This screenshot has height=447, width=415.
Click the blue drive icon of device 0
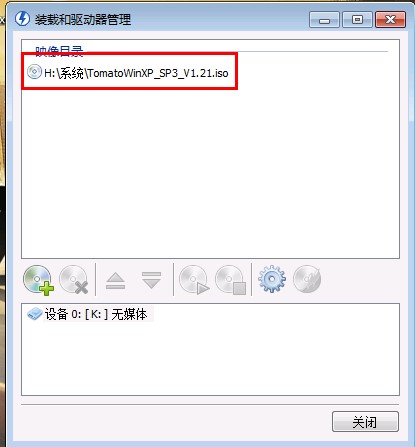pyautogui.click(x=35, y=314)
